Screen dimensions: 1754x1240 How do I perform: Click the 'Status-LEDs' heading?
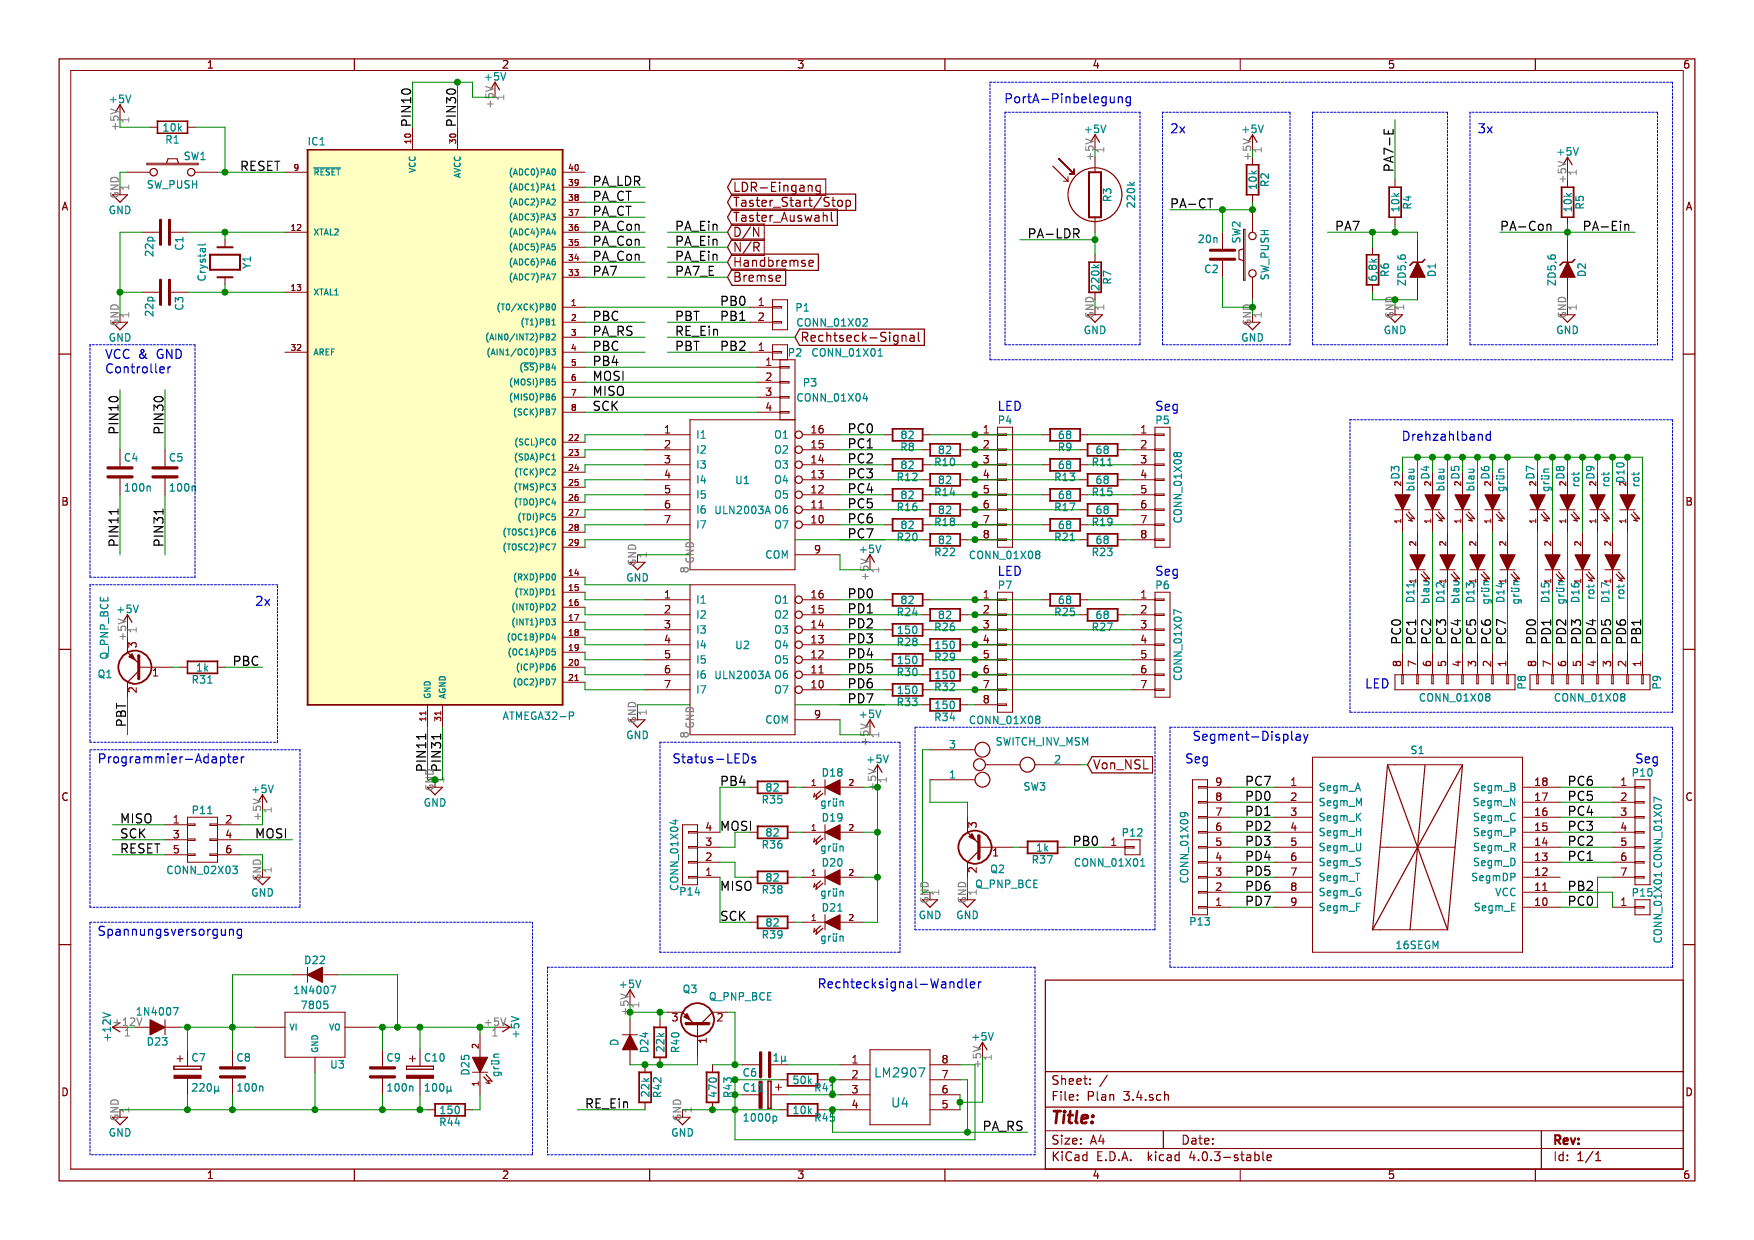[714, 758]
